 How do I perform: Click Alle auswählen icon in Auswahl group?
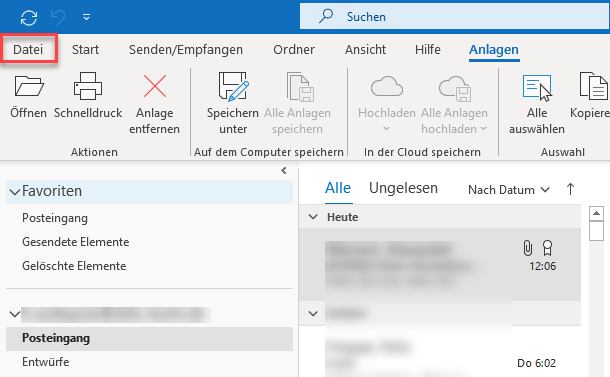point(537,87)
